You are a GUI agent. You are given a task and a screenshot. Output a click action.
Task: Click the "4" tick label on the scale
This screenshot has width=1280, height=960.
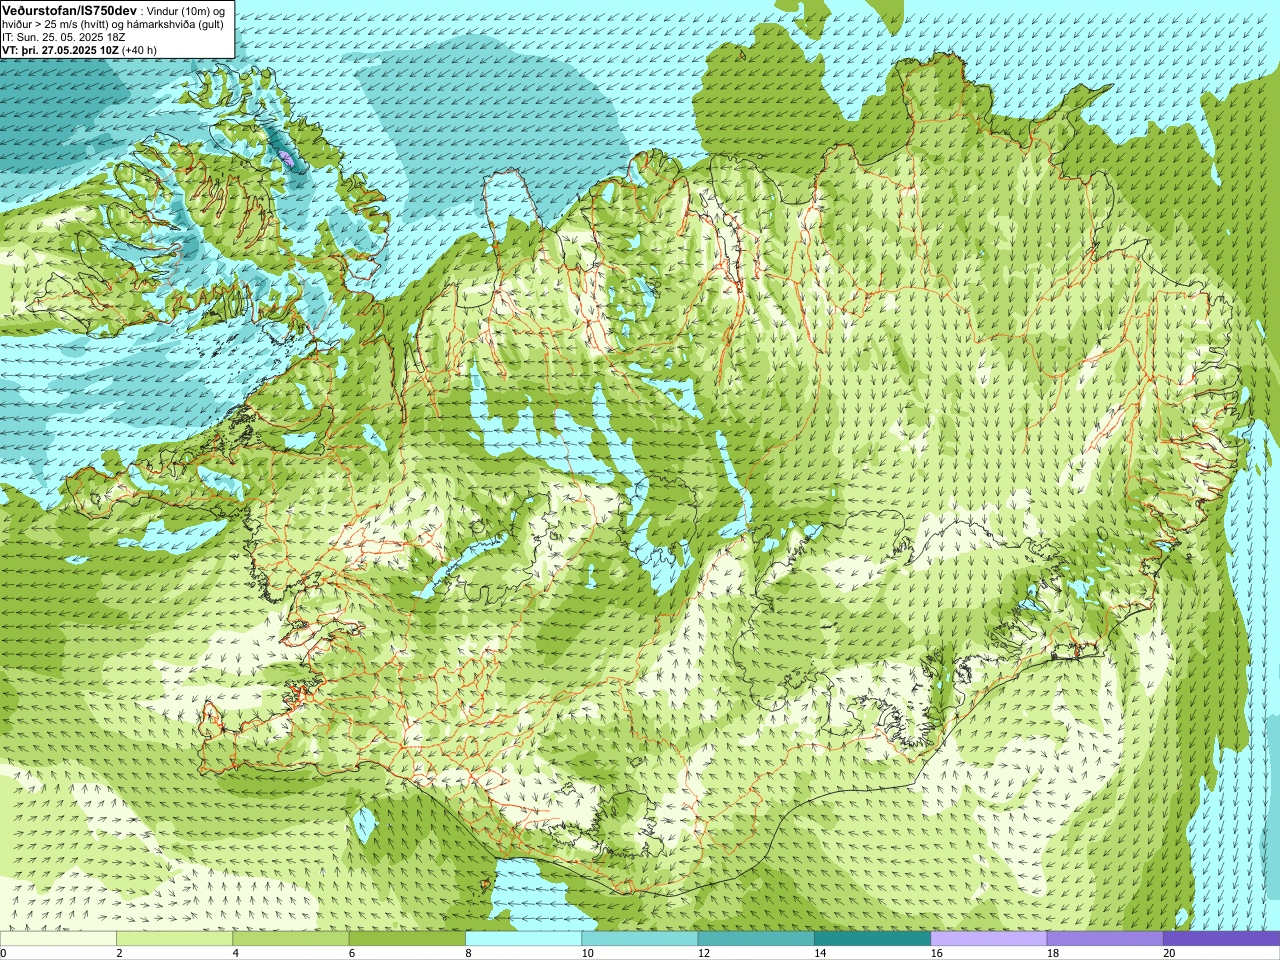click(x=235, y=953)
